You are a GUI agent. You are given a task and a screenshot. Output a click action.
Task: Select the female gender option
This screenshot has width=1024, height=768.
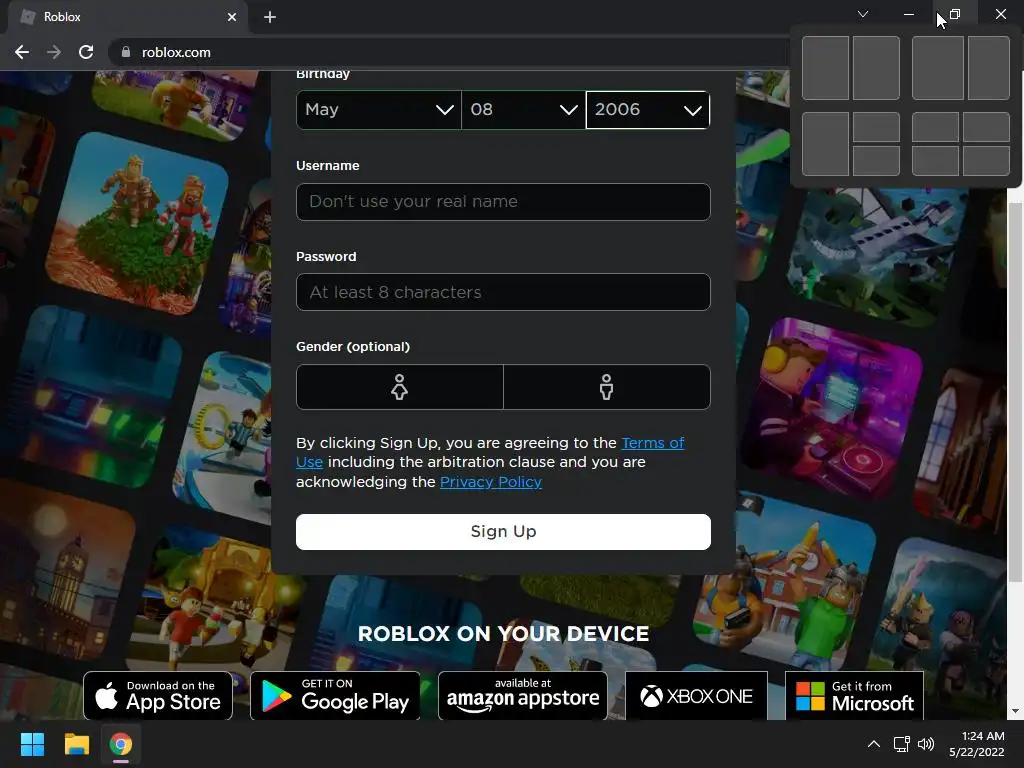pos(400,387)
